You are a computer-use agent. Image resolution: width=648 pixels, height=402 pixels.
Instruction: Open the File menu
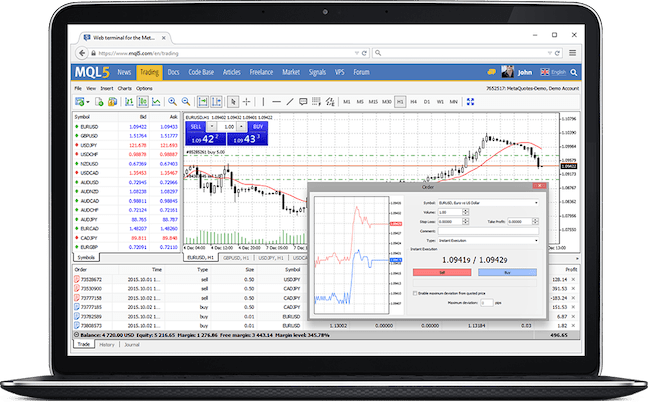point(78,88)
